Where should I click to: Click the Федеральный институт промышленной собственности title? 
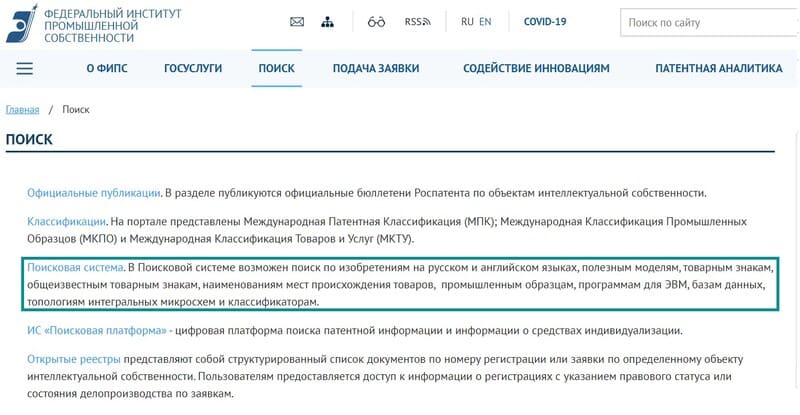113,26
